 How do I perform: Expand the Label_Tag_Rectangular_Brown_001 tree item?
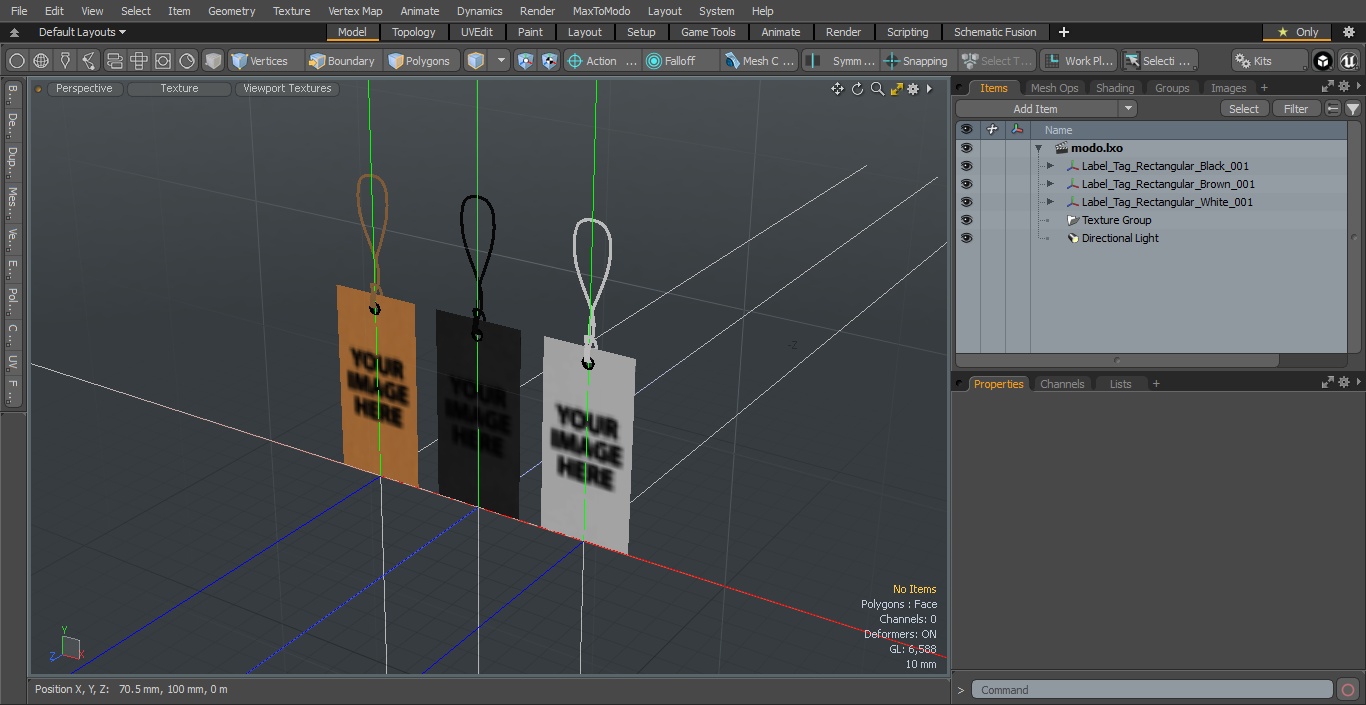[1050, 184]
